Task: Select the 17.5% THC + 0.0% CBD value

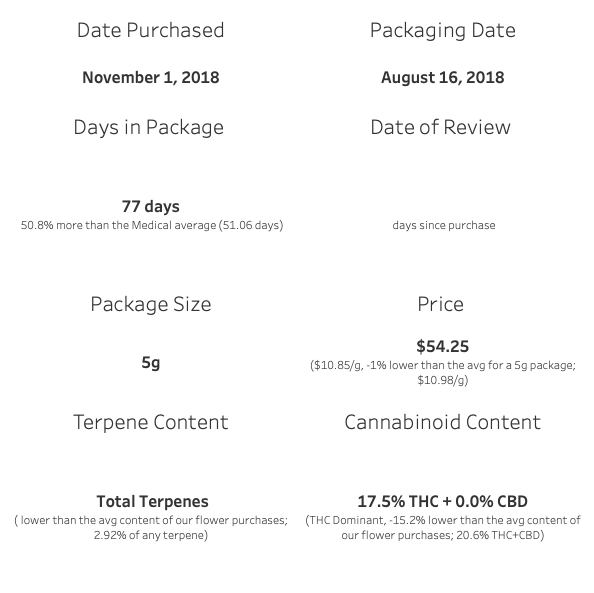Action: point(442,501)
